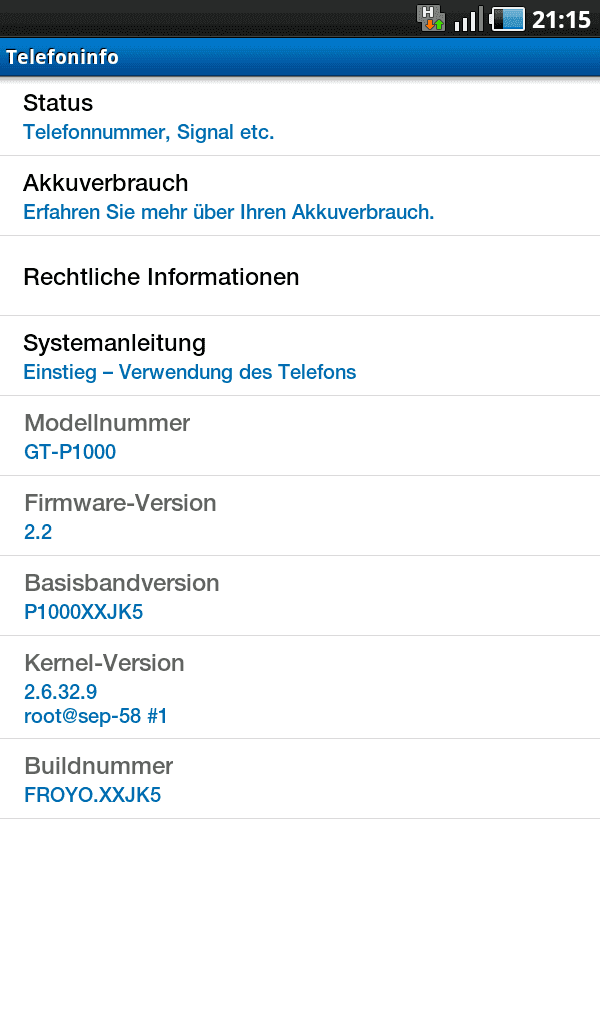Tap Telefonnummer, Signal etc. subtitle
This screenshot has width=600, height=1024.
(x=149, y=132)
